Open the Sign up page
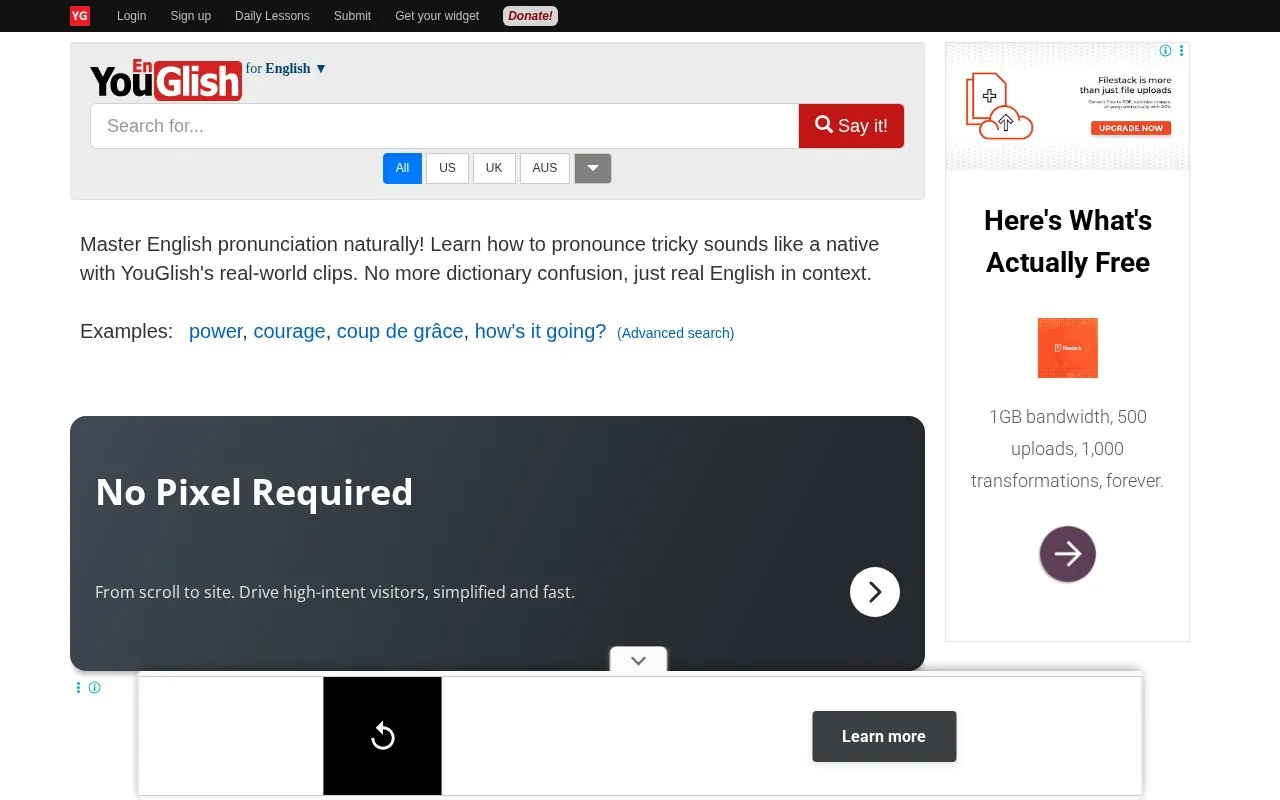Screen dimensions: 1280x800 (x=190, y=16)
